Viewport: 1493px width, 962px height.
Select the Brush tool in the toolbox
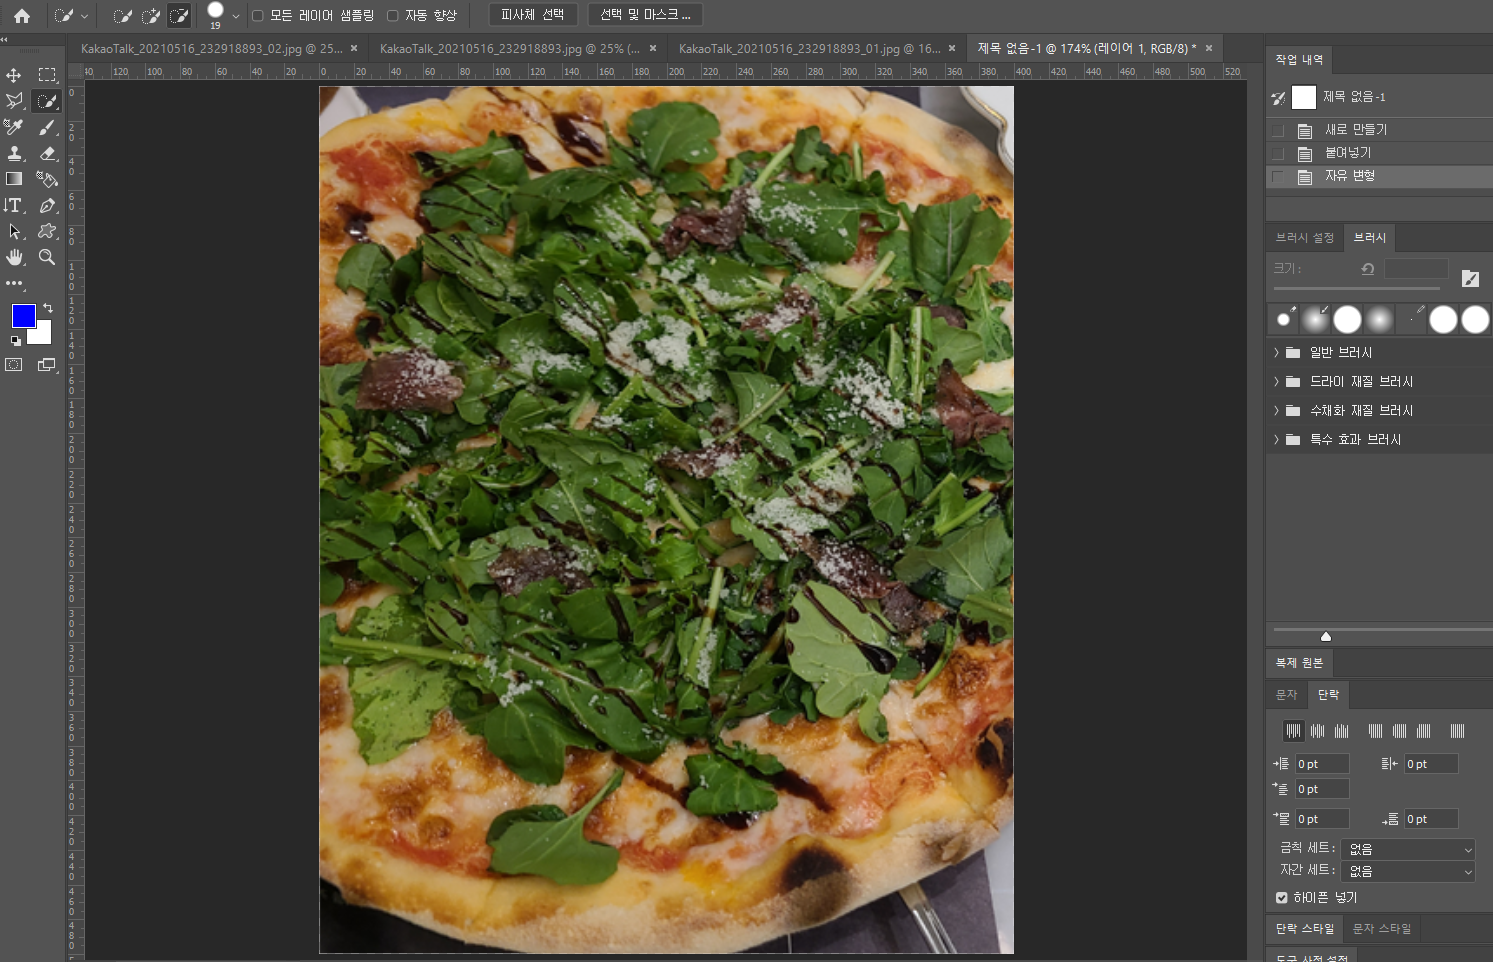[47, 127]
